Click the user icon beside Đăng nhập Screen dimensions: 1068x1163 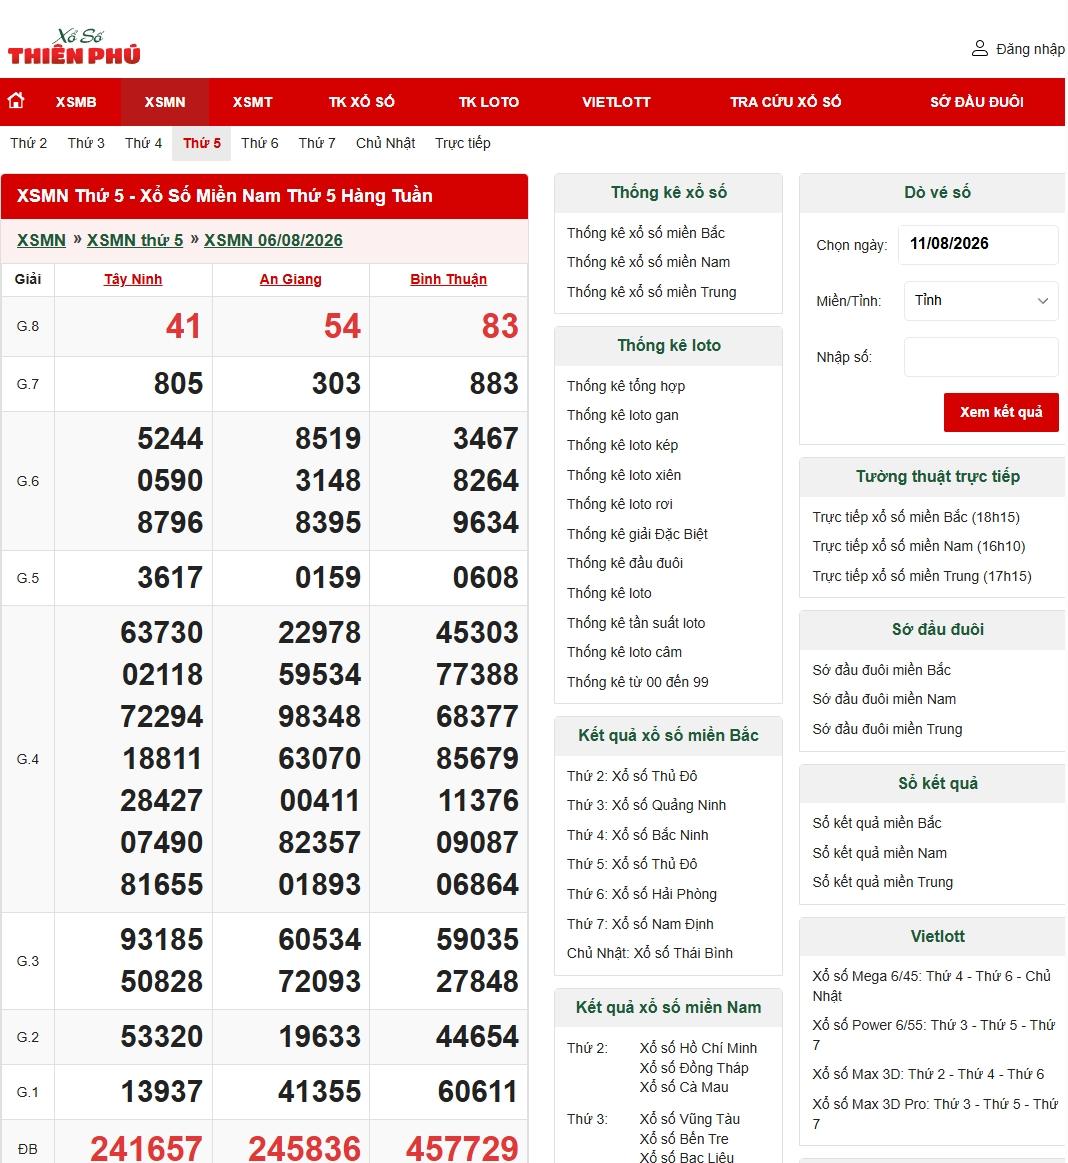980,49
